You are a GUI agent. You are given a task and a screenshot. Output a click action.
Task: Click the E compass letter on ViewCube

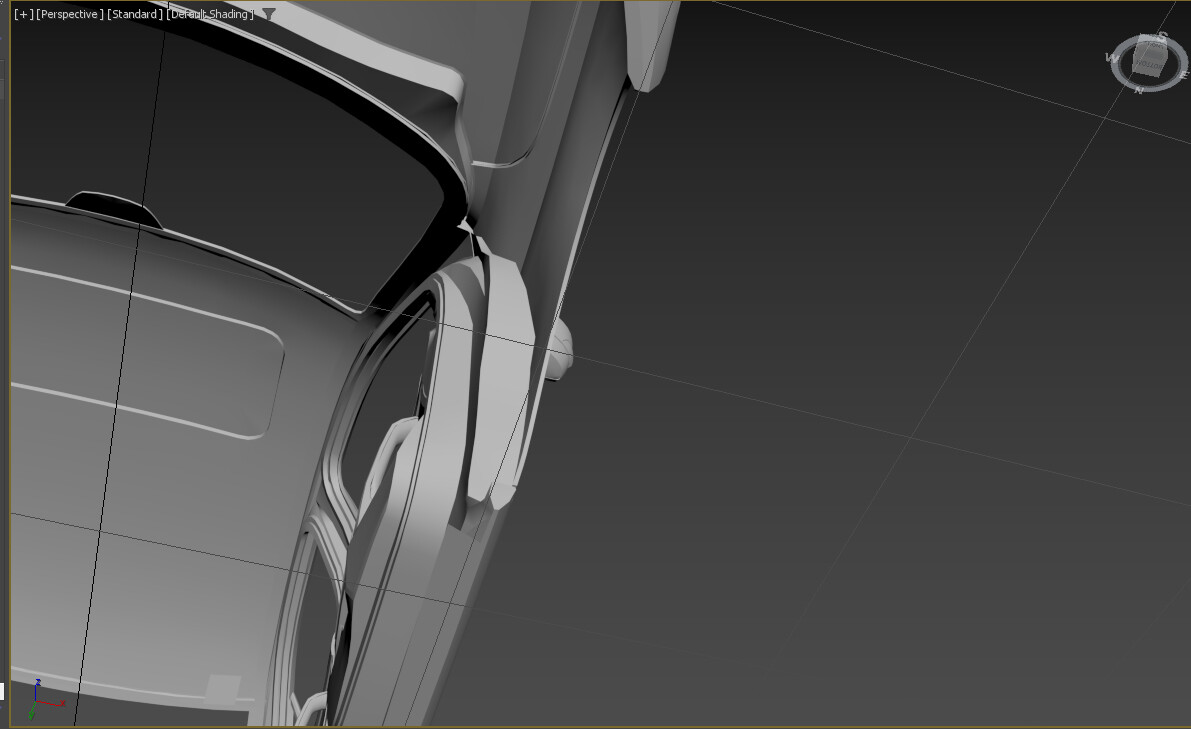1183,75
